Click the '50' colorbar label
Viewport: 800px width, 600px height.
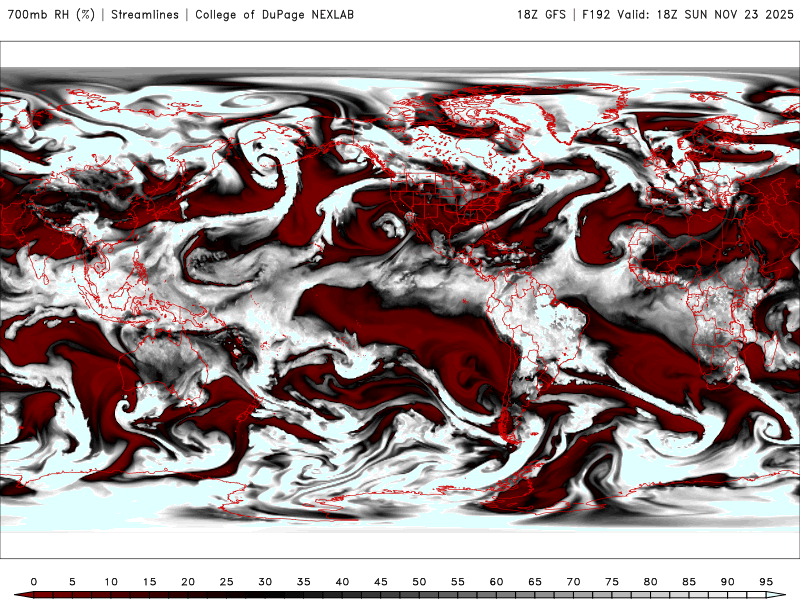pyautogui.click(x=419, y=582)
